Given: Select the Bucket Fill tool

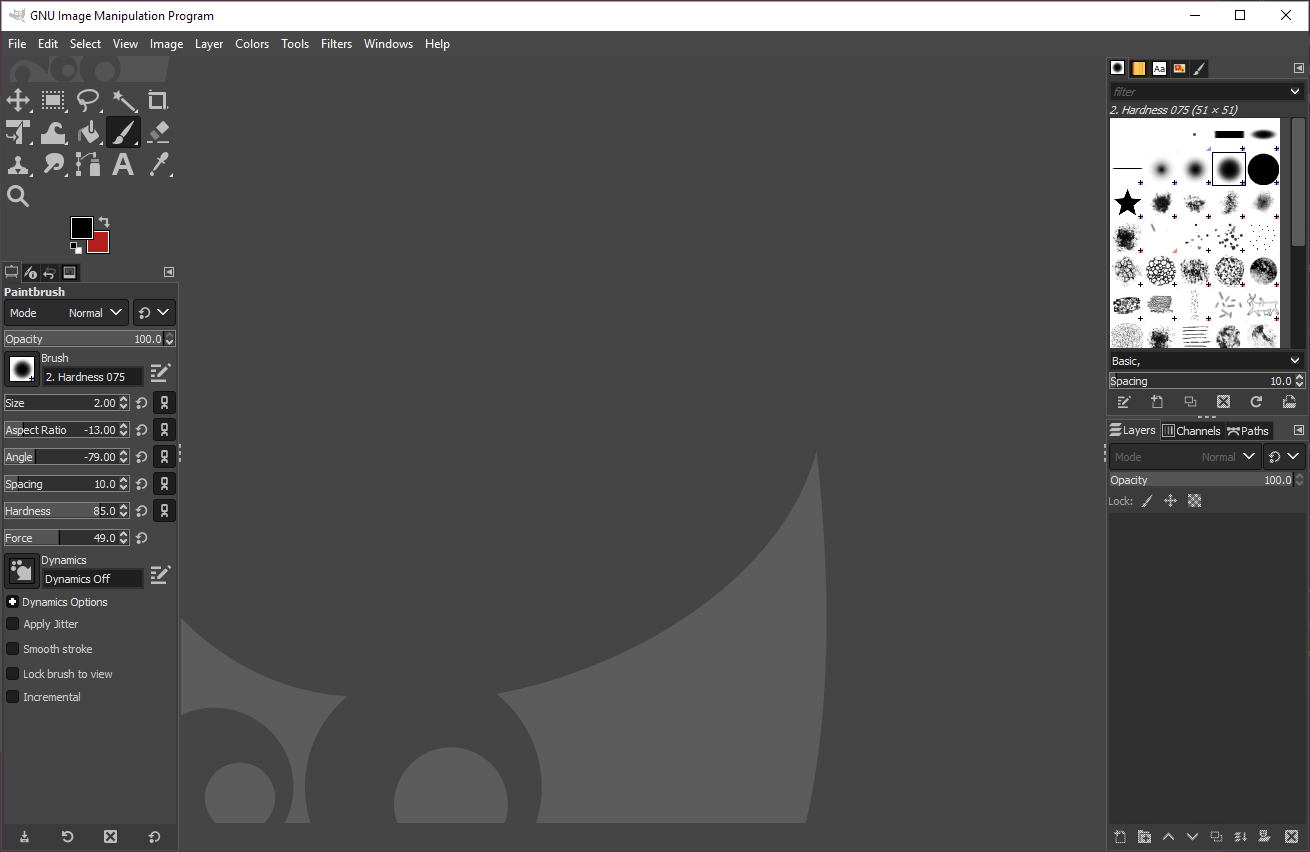Looking at the screenshot, I should (x=88, y=132).
